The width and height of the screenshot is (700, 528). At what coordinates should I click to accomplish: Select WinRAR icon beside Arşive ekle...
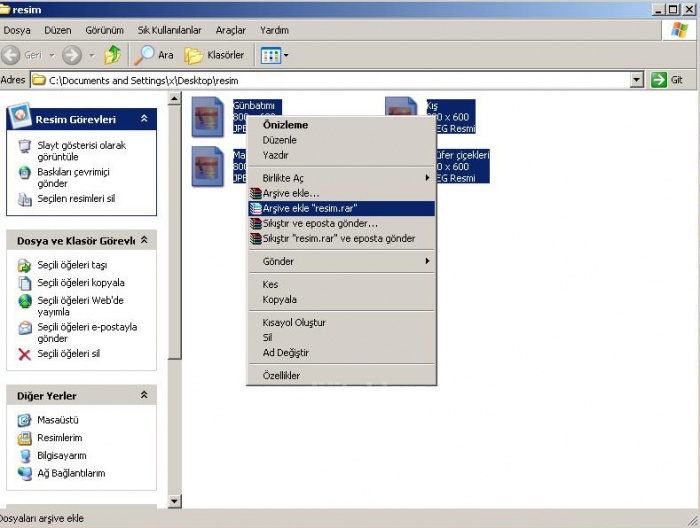pyautogui.click(x=255, y=193)
